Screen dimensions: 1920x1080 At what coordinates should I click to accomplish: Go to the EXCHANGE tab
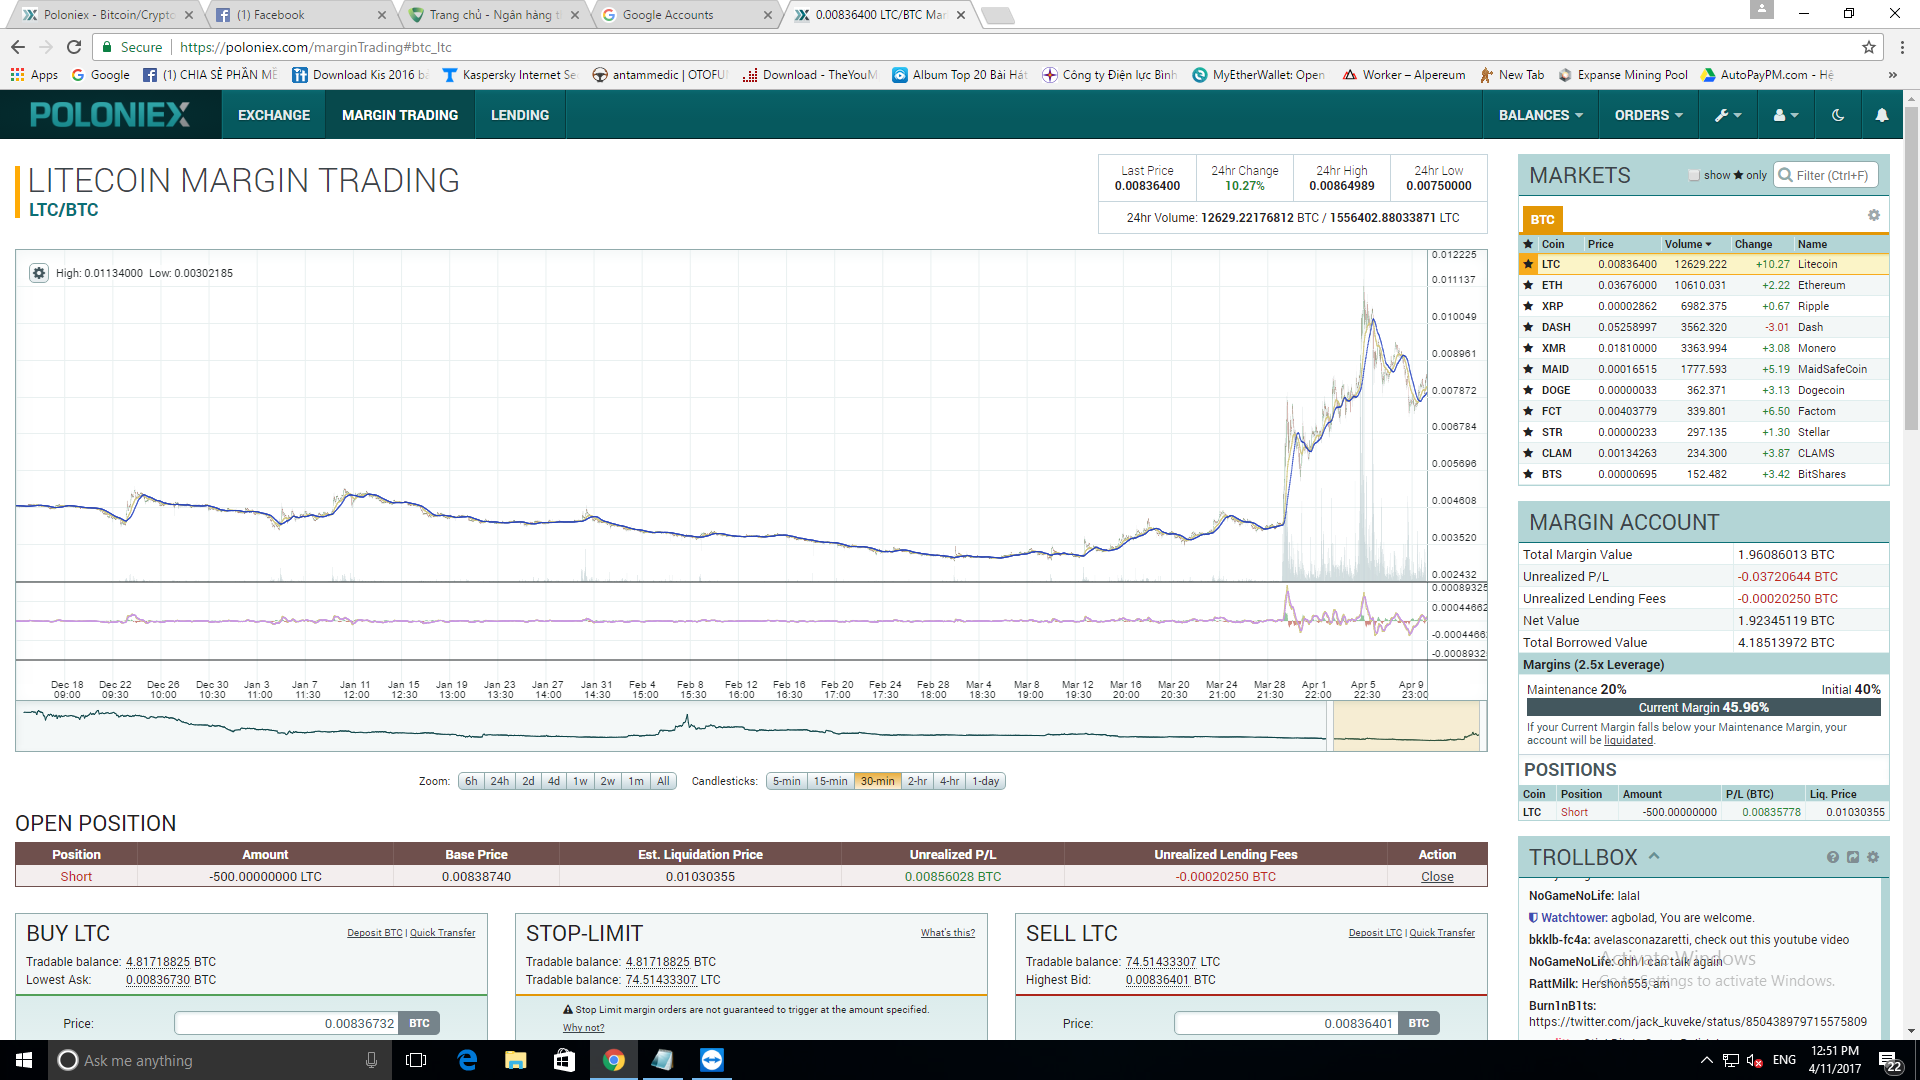tap(273, 115)
